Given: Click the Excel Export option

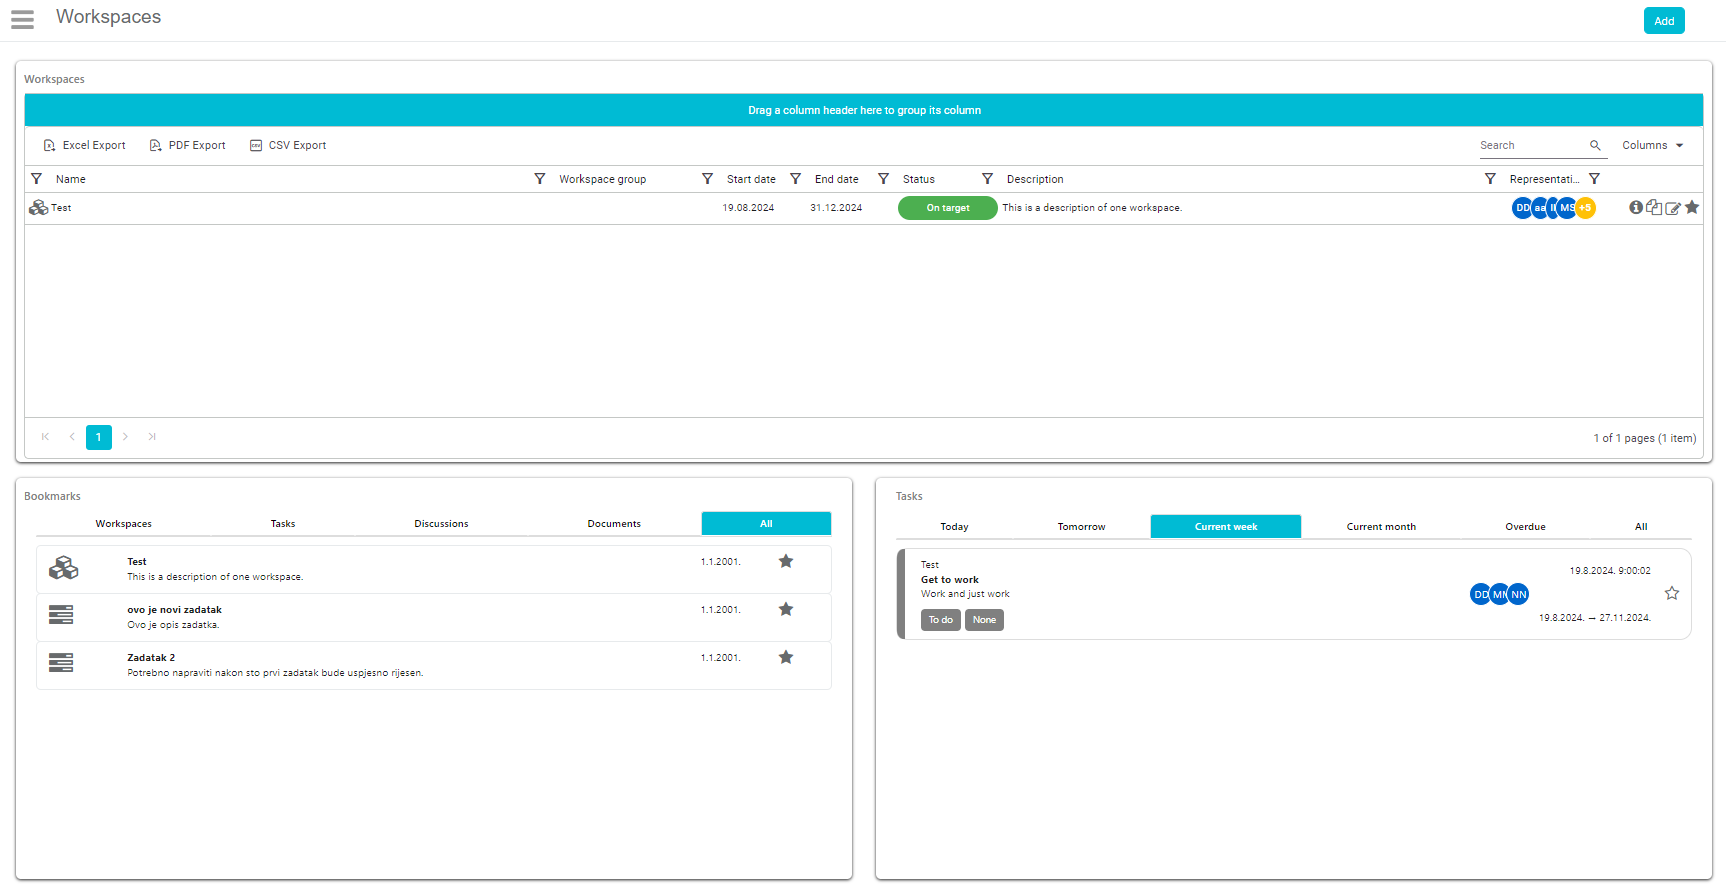Looking at the screenshot, I should tap(84, 145).
